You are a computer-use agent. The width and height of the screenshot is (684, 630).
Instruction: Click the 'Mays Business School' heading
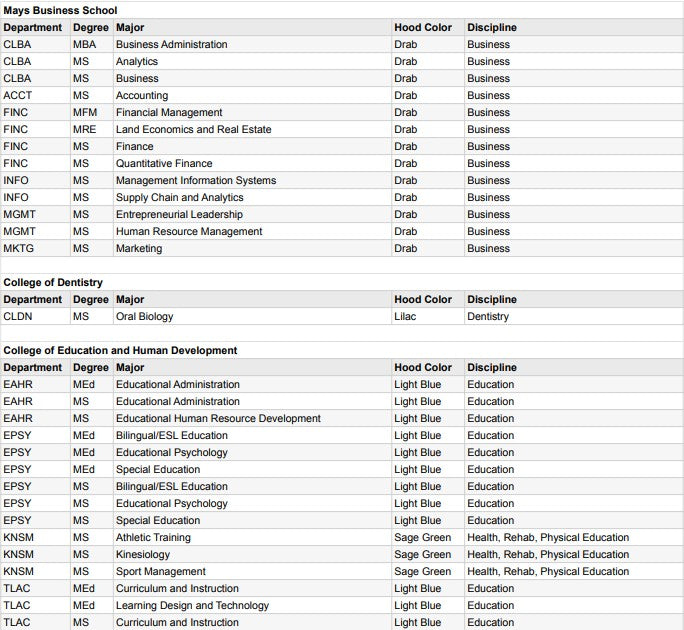coord(60,10)
